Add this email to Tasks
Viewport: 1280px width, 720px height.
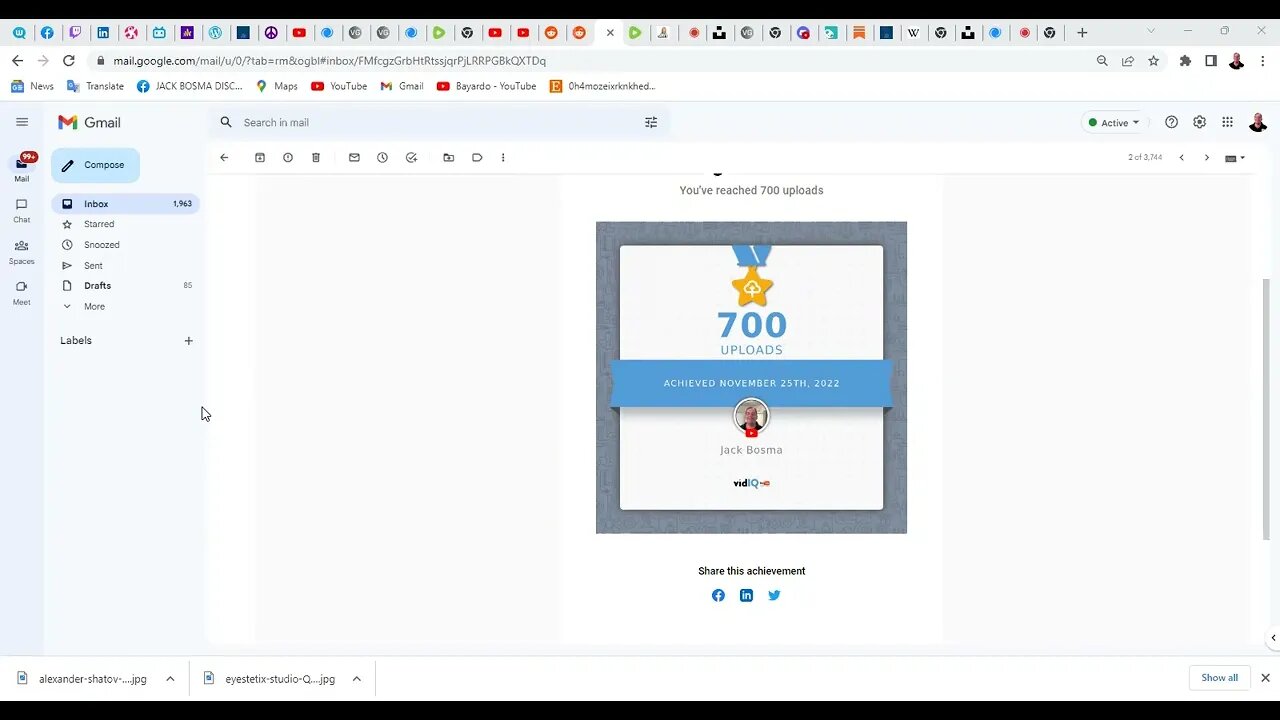tap(411, 158)
